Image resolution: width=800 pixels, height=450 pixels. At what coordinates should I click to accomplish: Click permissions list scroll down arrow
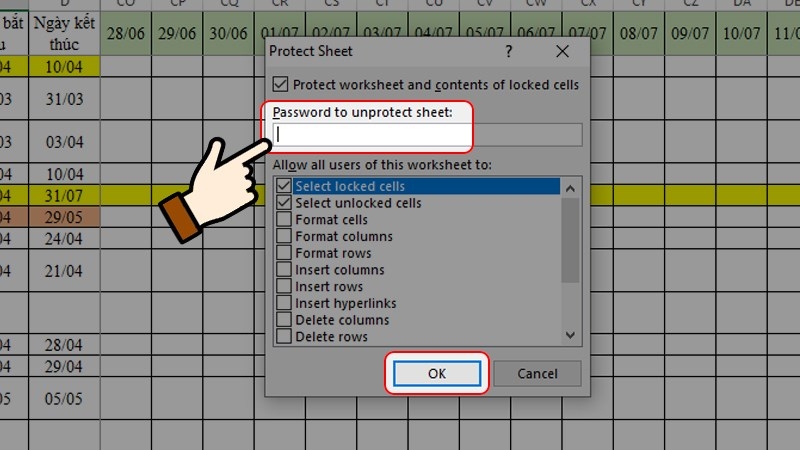click(570, 335)
